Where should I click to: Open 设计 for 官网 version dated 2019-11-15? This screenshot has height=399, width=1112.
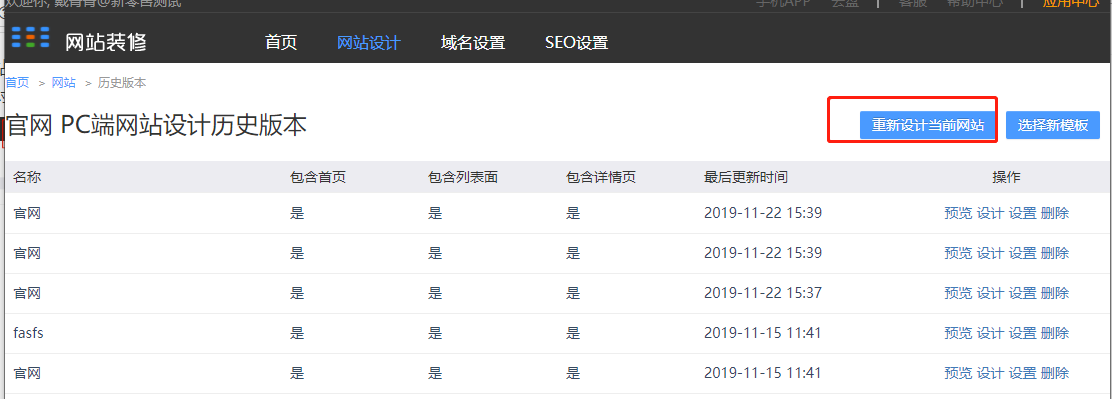[x=990, y=373]
